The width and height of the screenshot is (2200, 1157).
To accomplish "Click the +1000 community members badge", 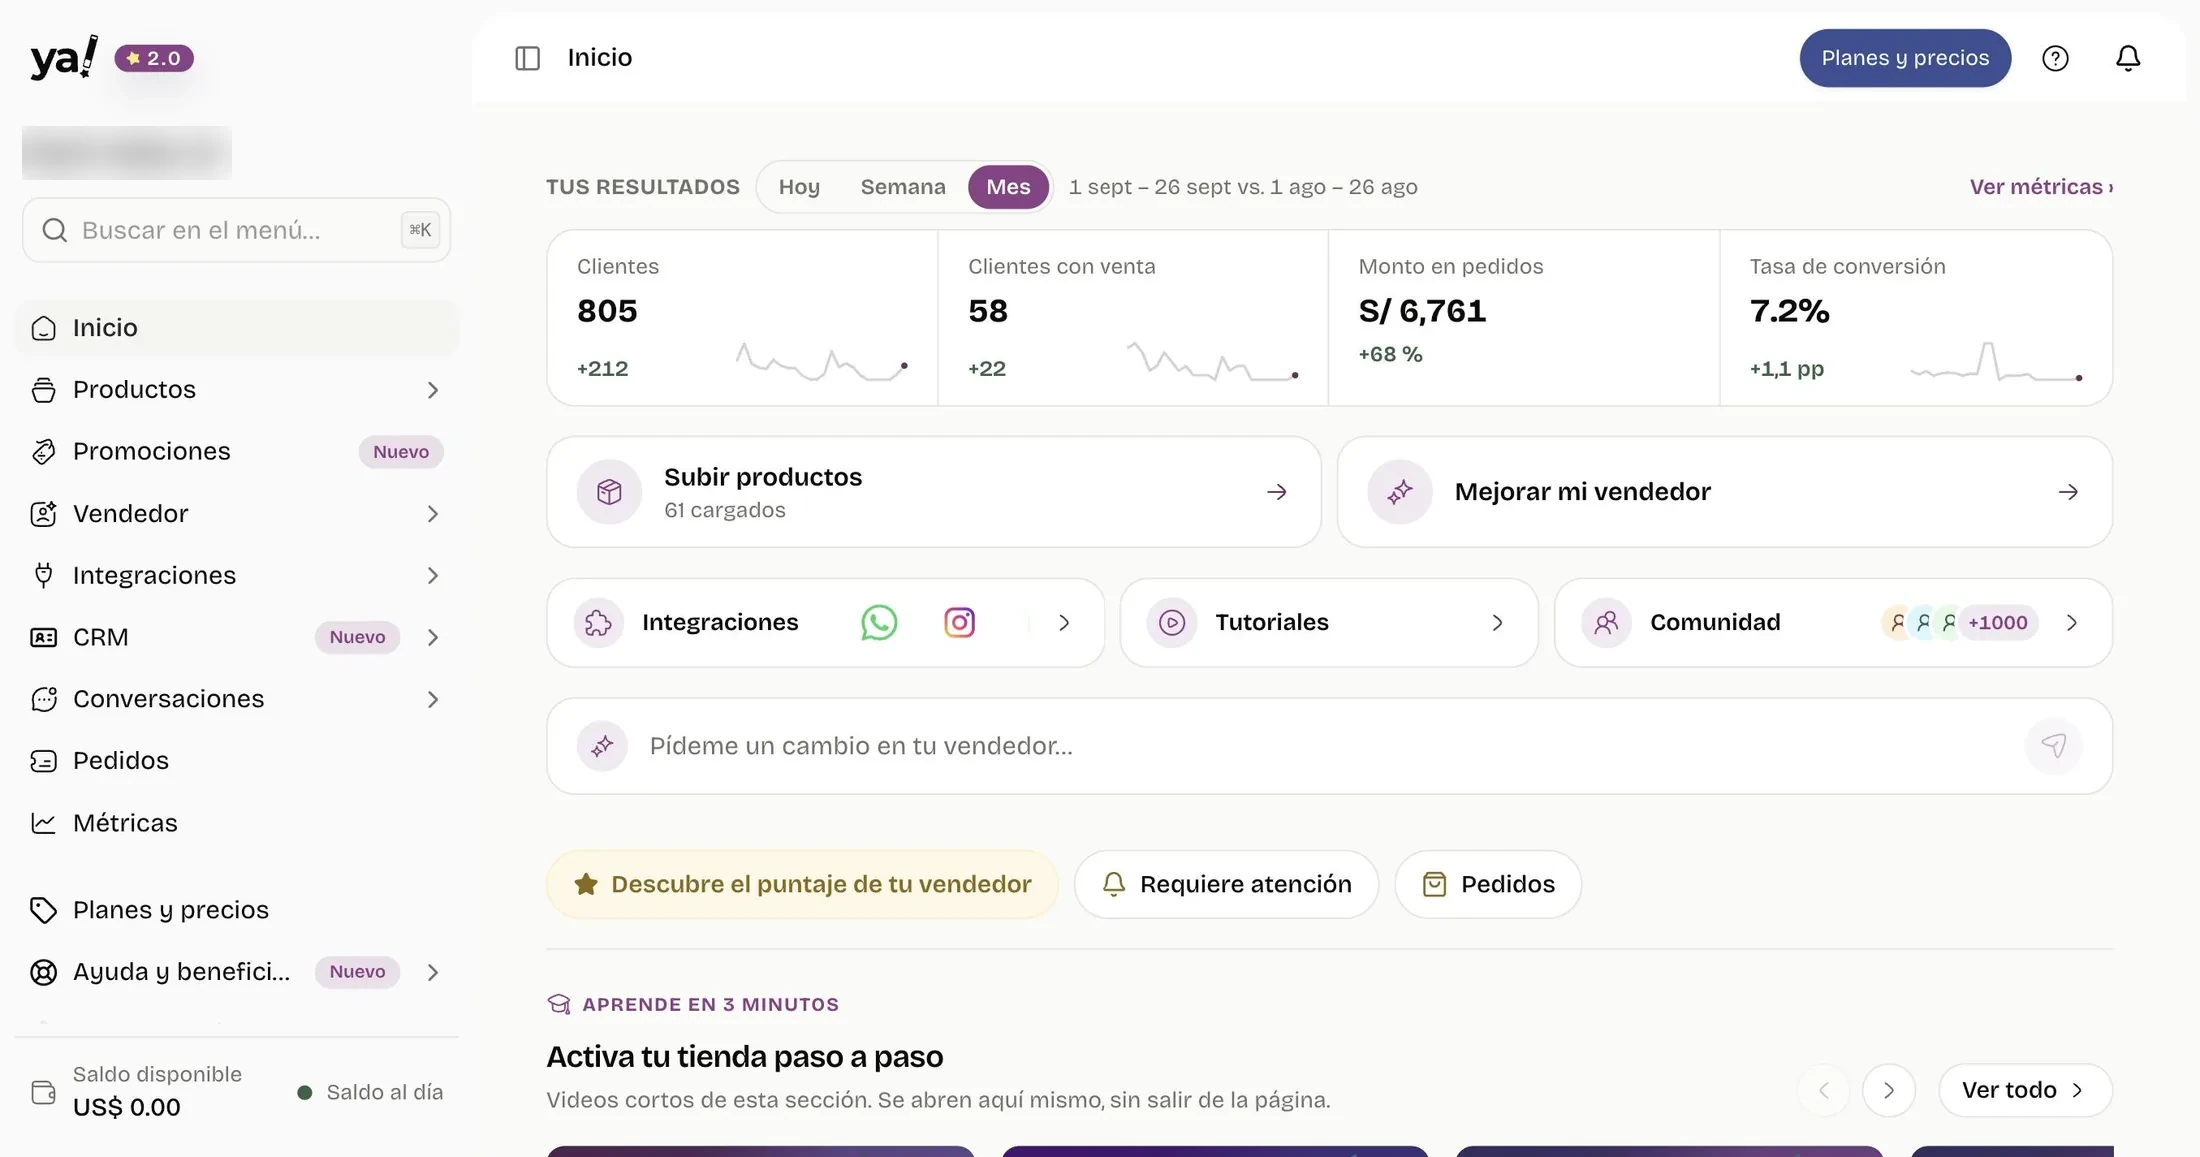I will (x=1997, y=622).
